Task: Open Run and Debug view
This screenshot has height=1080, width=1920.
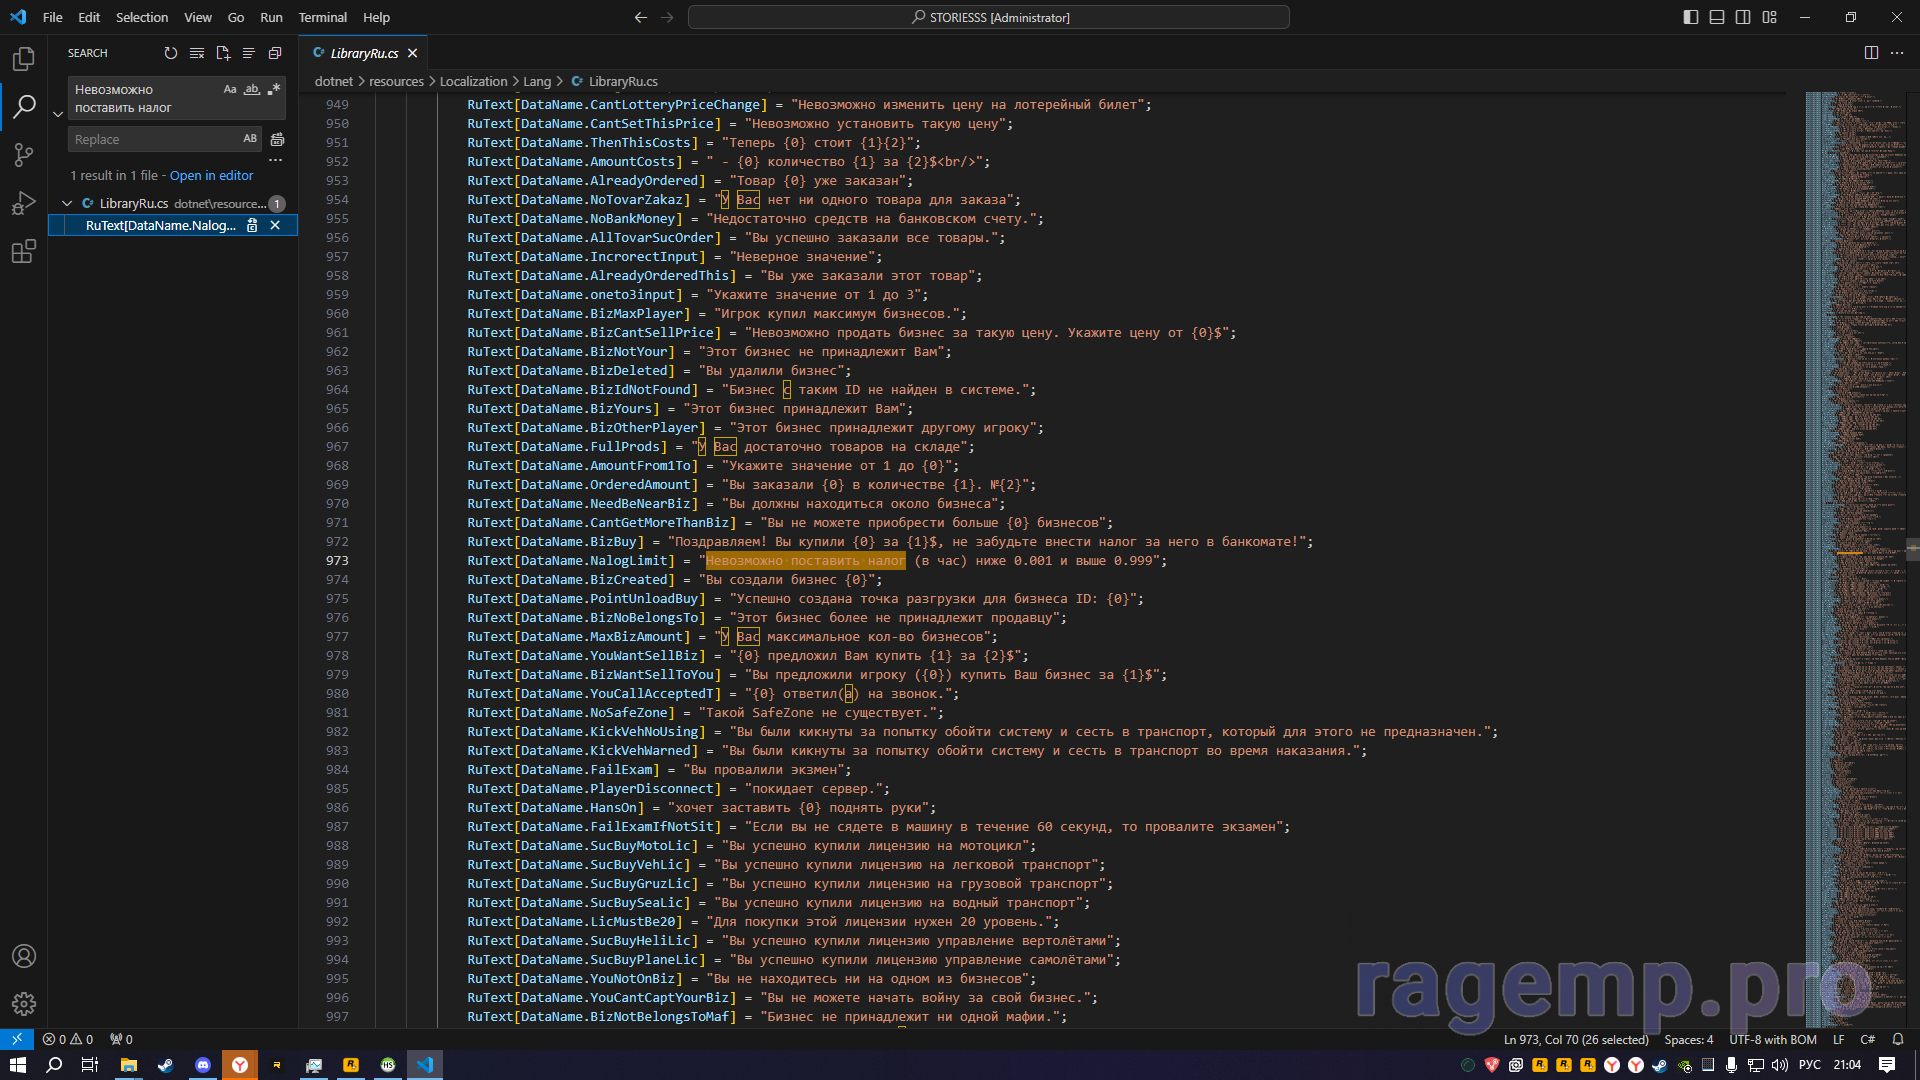Action: 24,203
